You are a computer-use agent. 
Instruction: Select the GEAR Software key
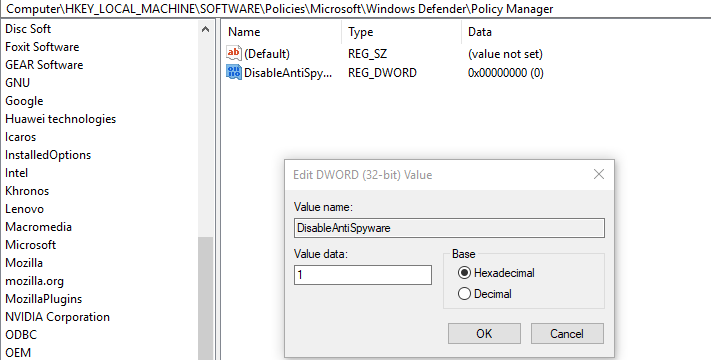click(44, 65)
